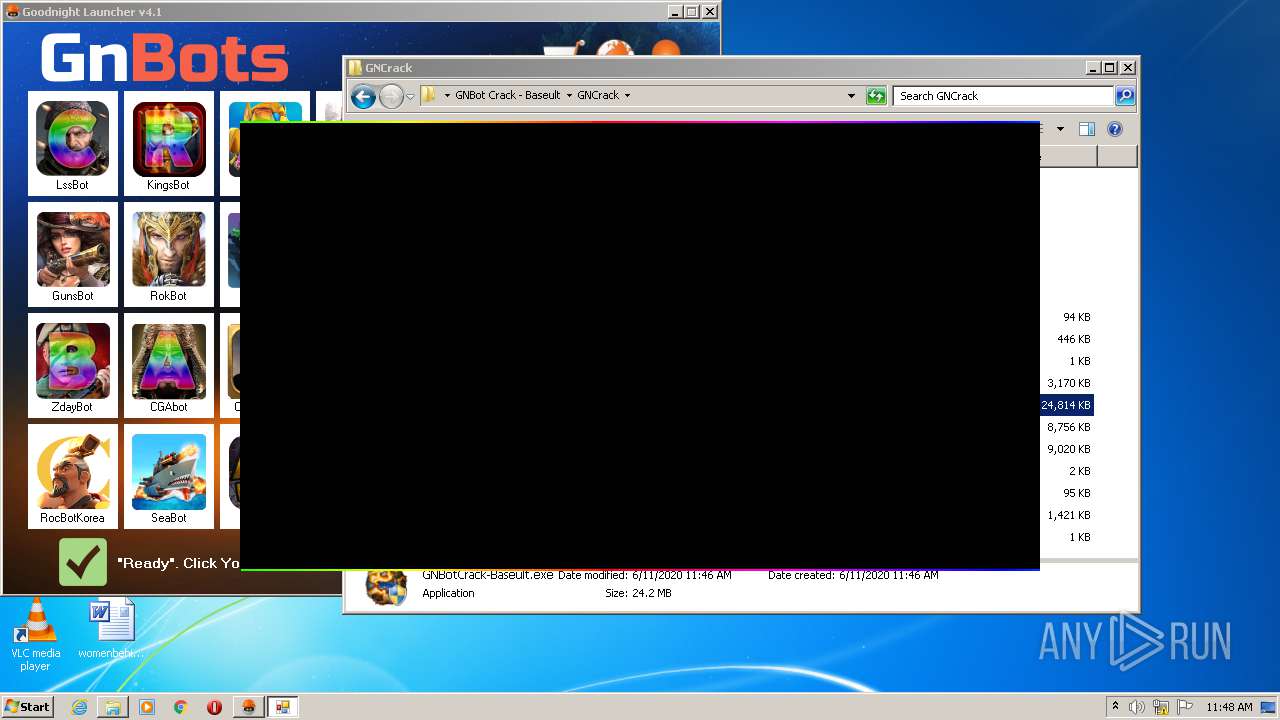Open the womenbehi Word document on desktop
Viewport: 1280px width, 720px height.
click(x=111, y=630)
